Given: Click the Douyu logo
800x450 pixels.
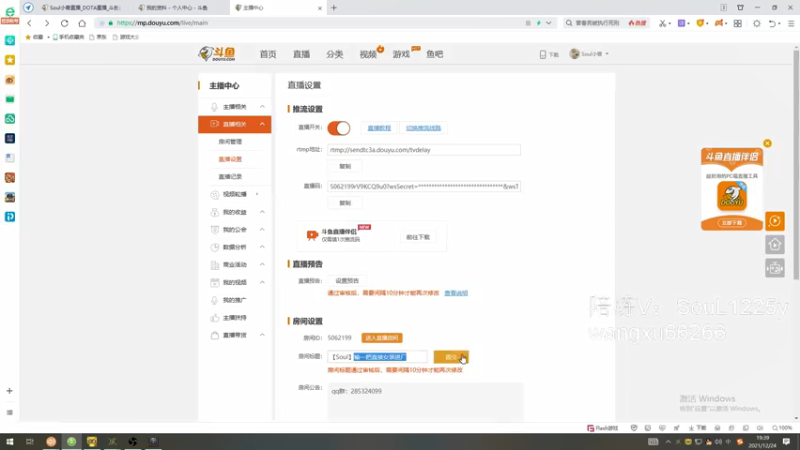Looking at the screenshot, I should (x=217, y=54).
